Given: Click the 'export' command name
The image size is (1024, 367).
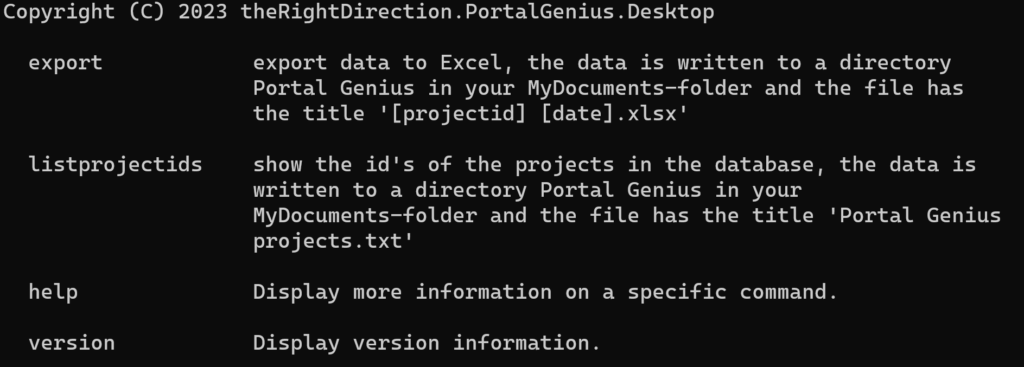Looking at the screenshot, I should tap(65, 63).
